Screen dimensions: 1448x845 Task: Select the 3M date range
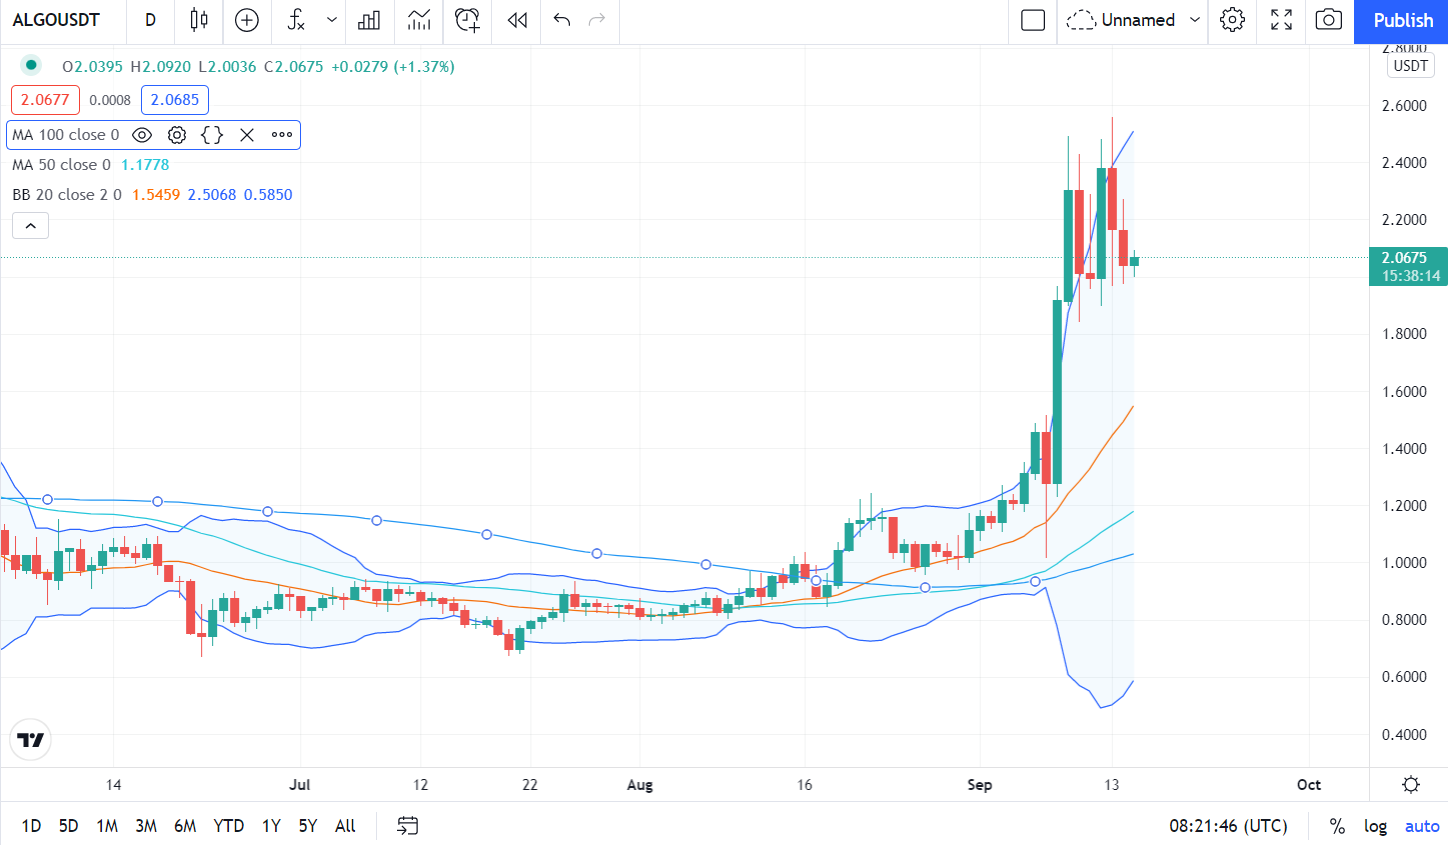click(146, 826)
